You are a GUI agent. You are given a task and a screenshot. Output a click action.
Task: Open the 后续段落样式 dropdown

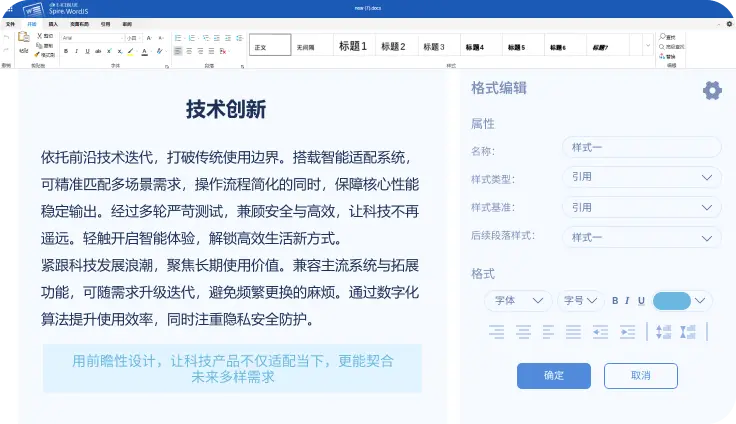(x=642, y=238)
